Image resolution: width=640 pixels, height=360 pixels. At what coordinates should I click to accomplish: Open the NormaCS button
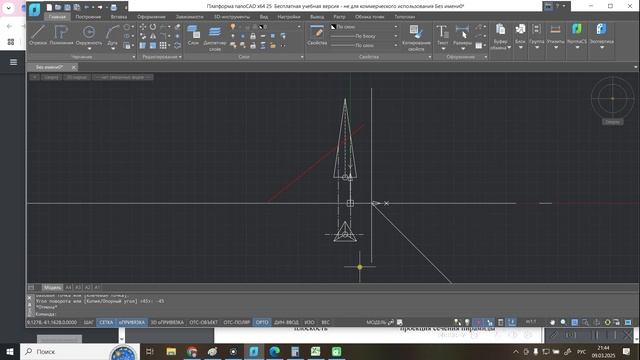[577, 36]
